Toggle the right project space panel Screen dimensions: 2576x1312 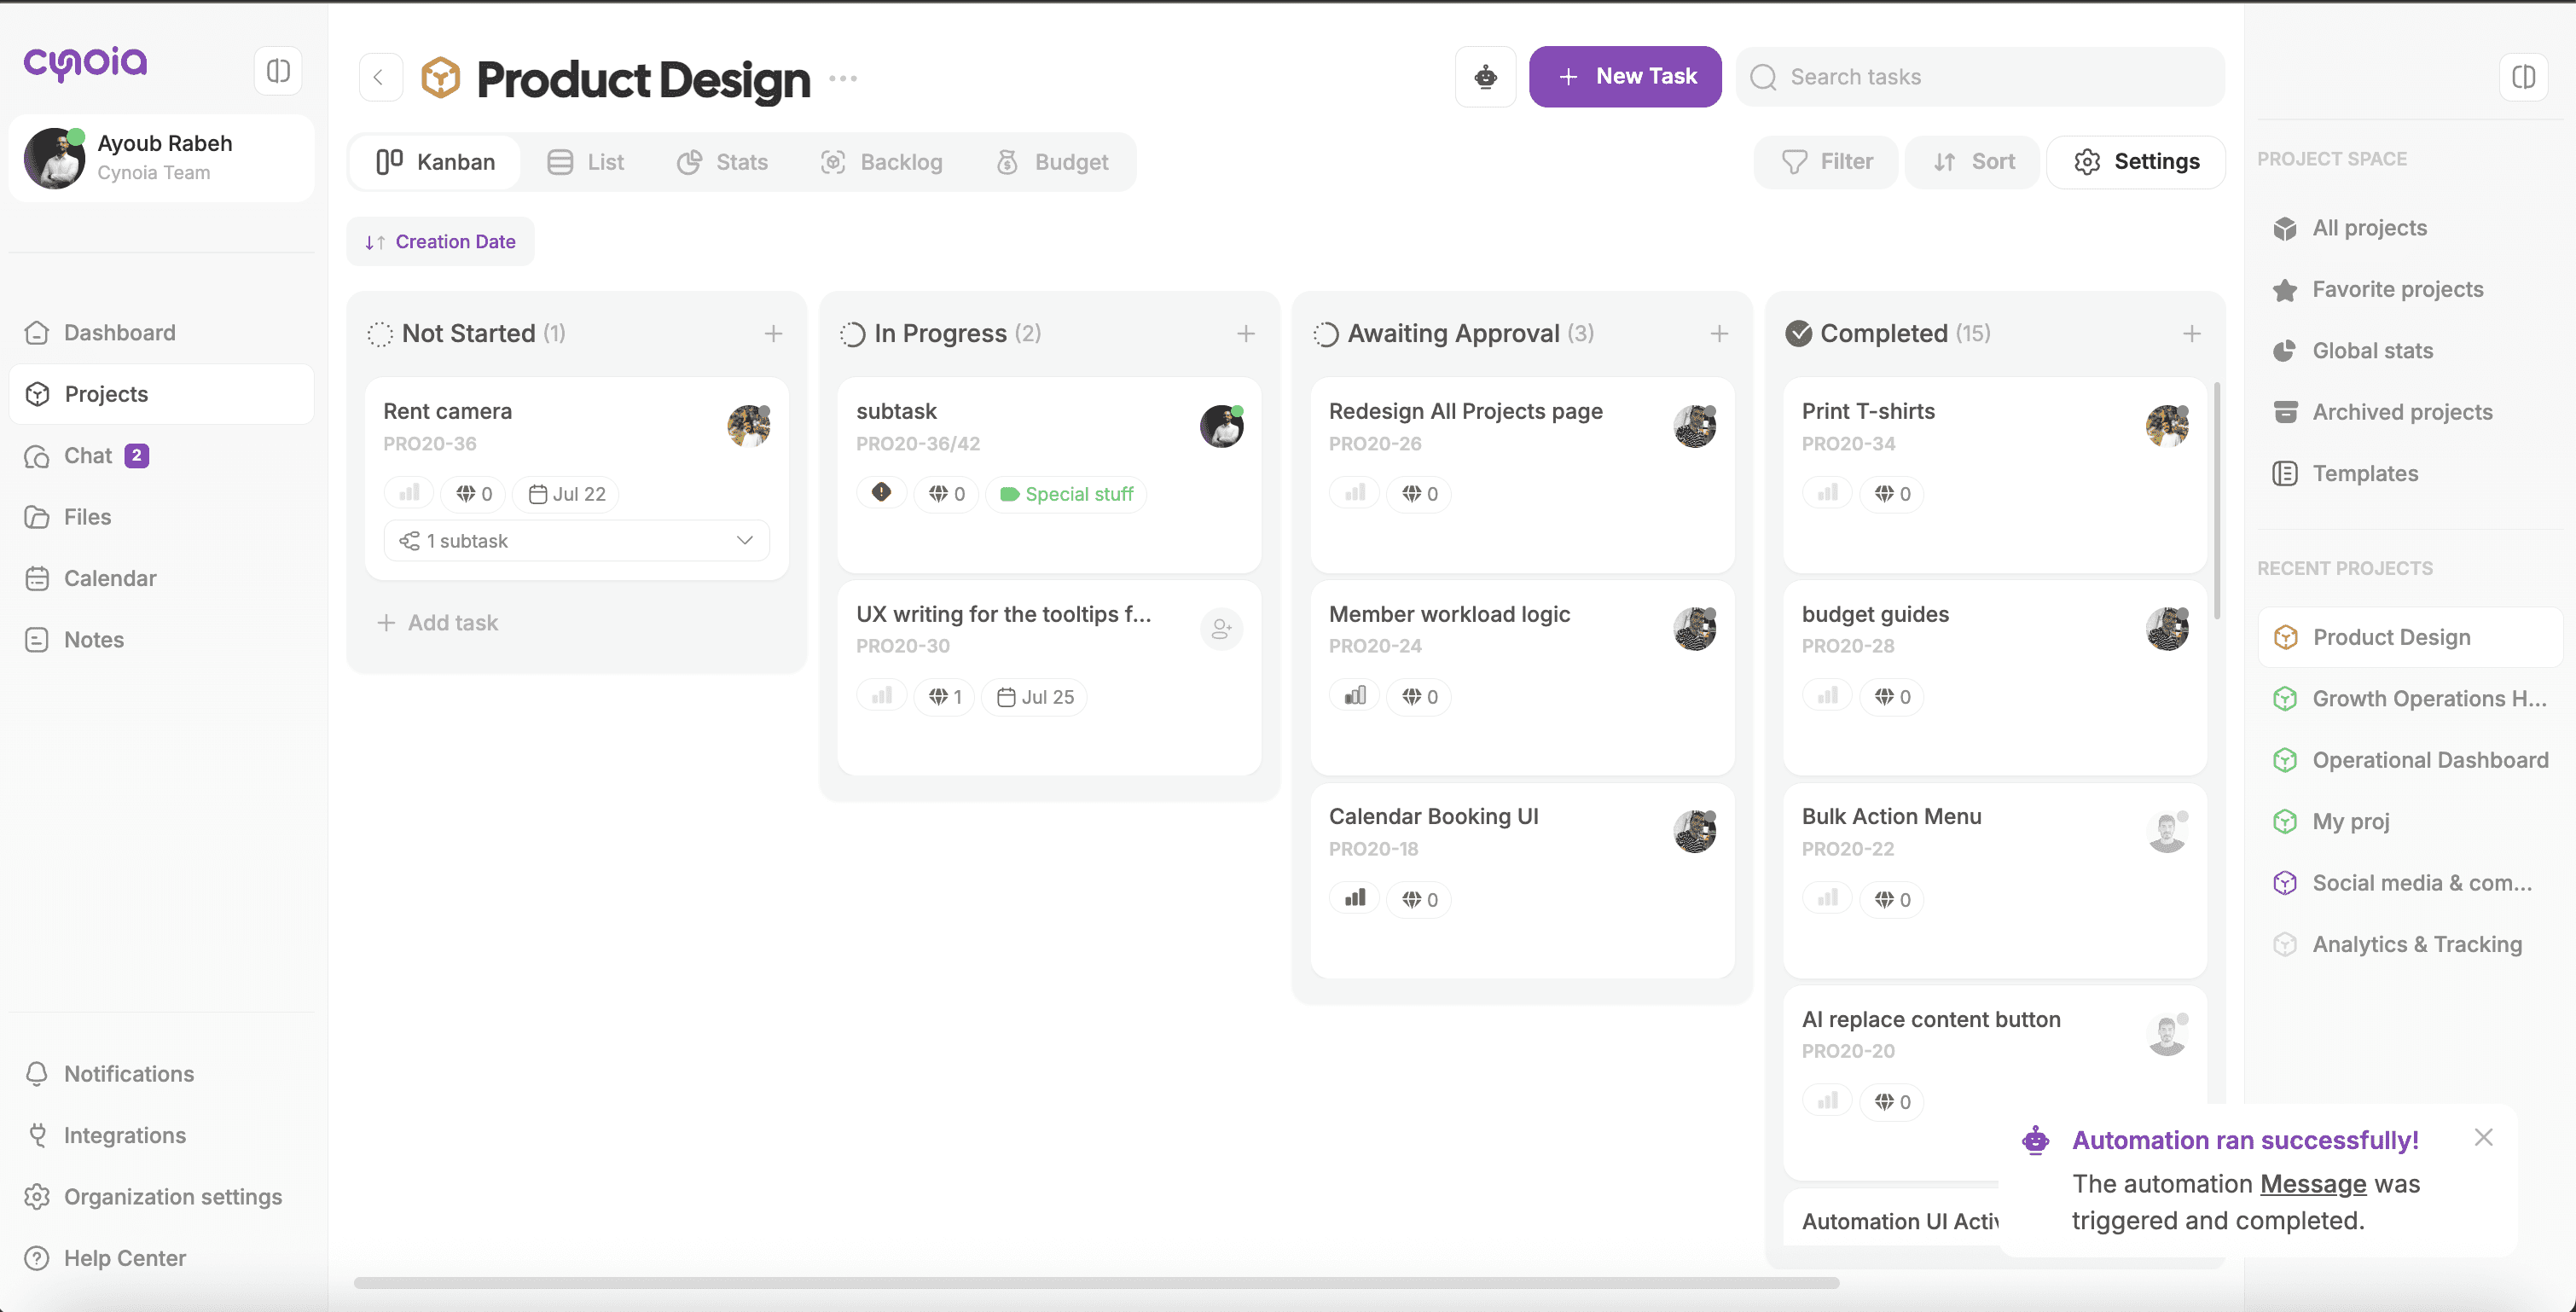pyautogui.click(x=2523, y=77)
